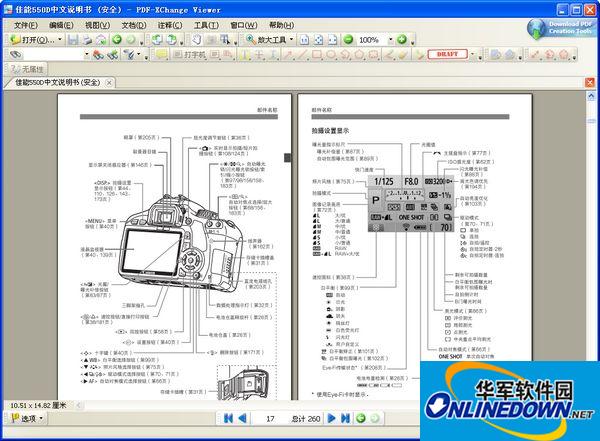Select the Rectangle shape tool
The width and height of the screenshot is (600, 441).
point(317,55)
